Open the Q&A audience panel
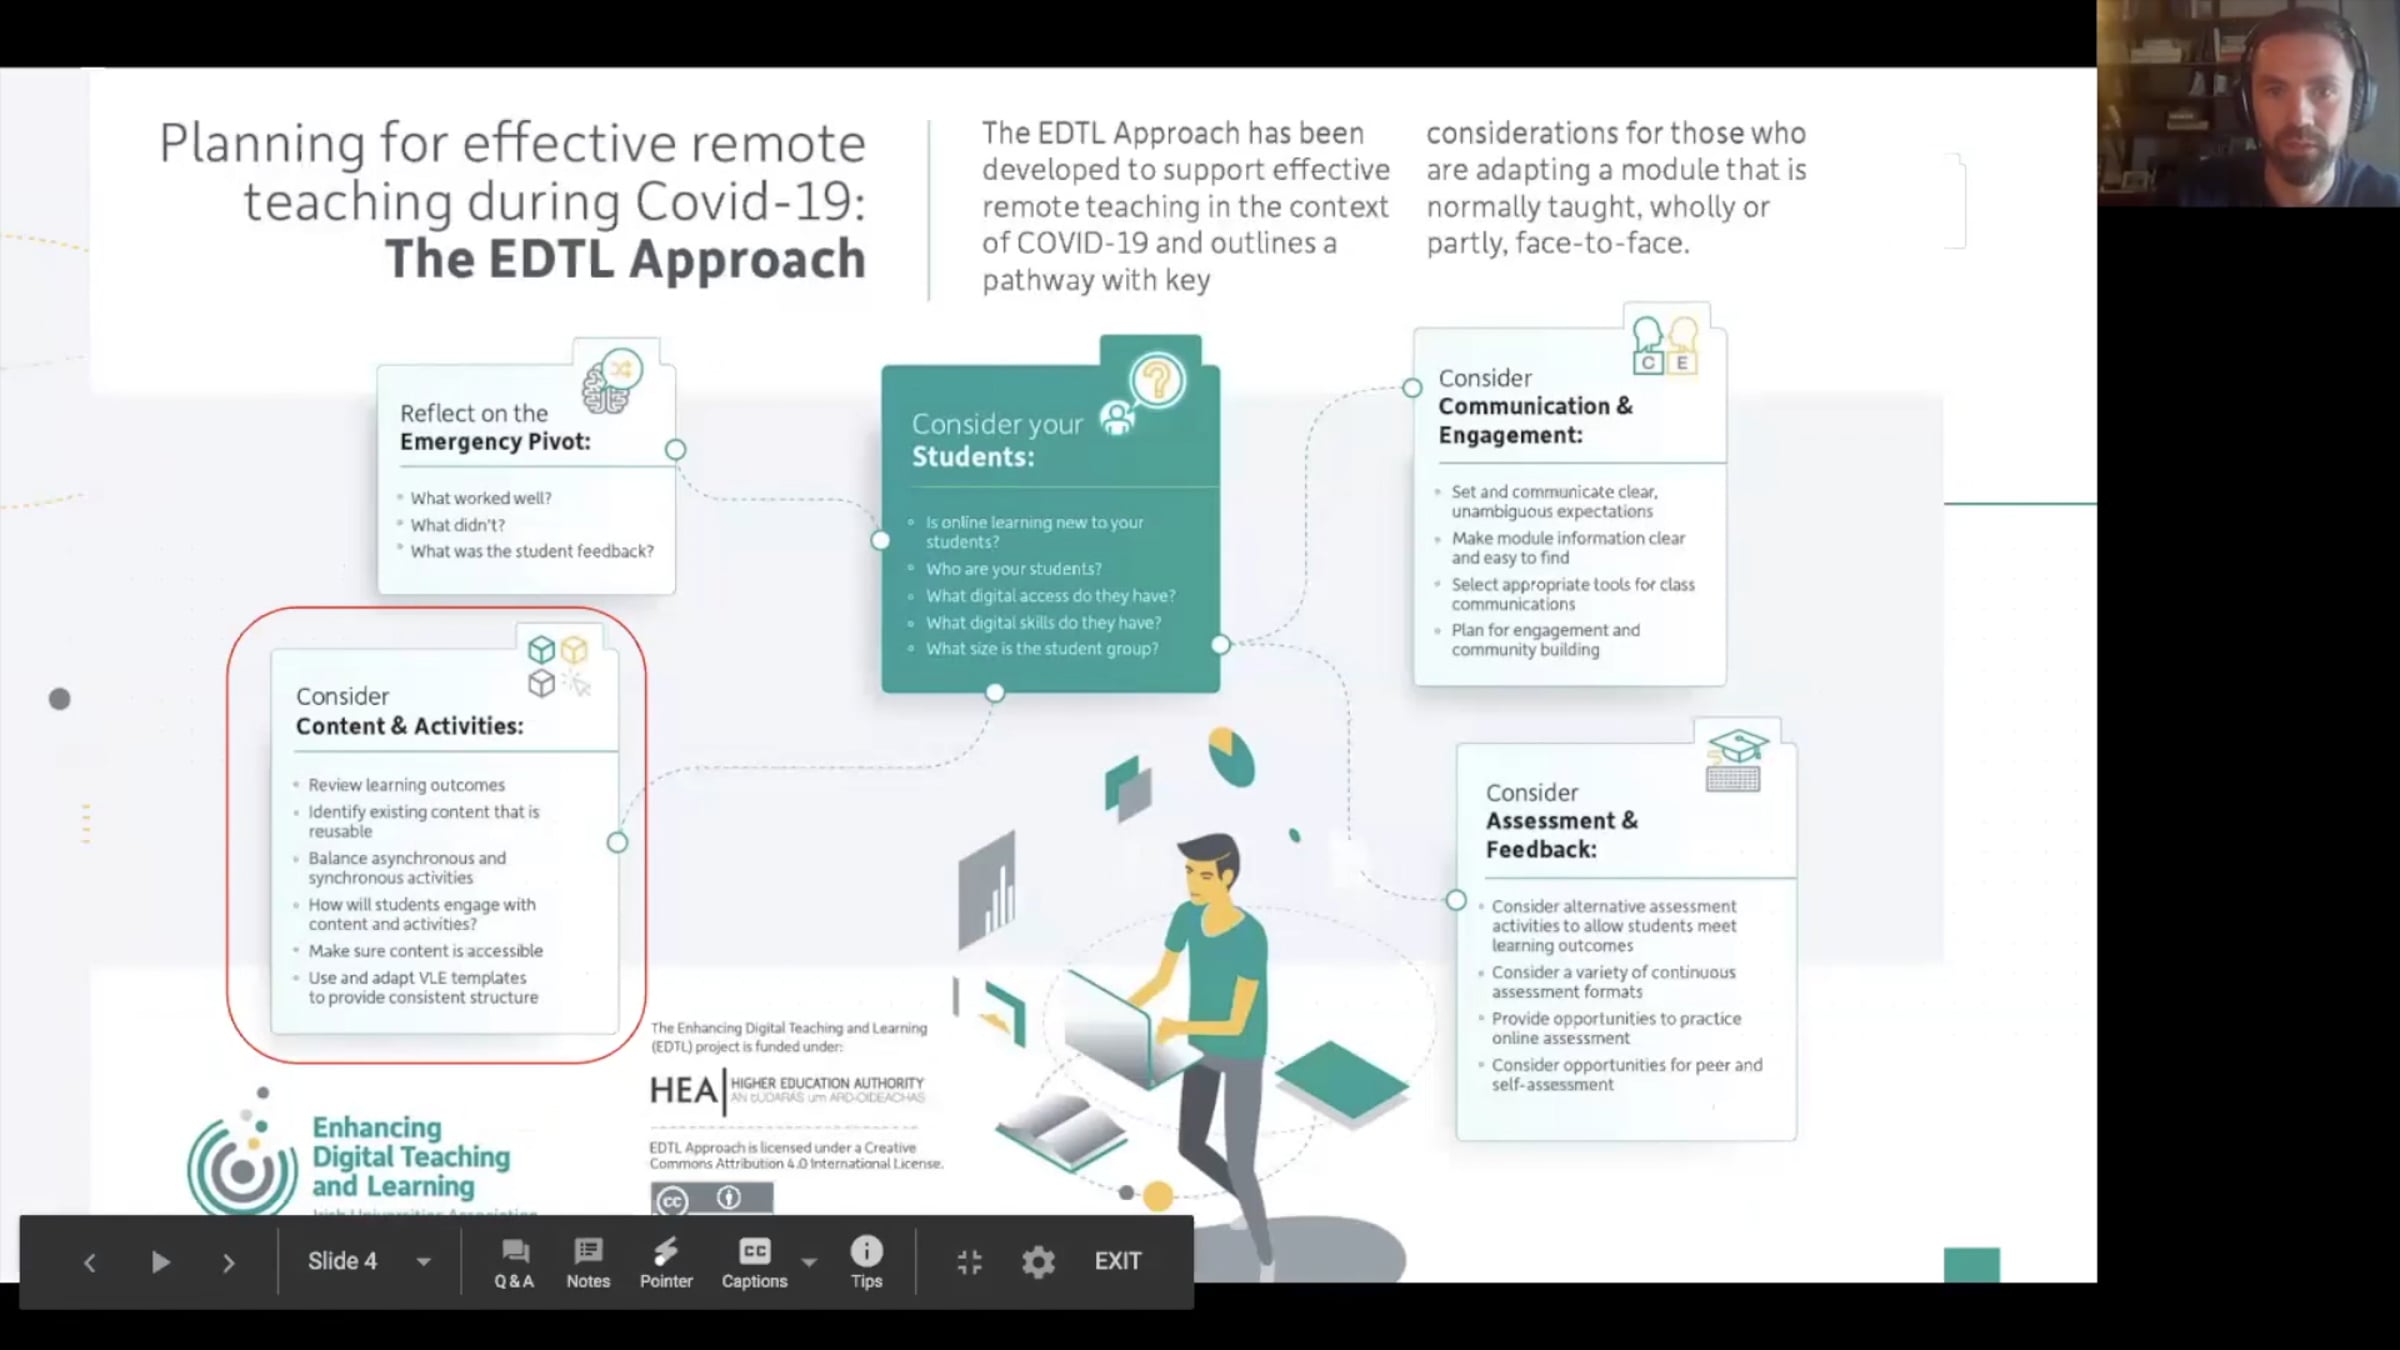 (514, 1264)
